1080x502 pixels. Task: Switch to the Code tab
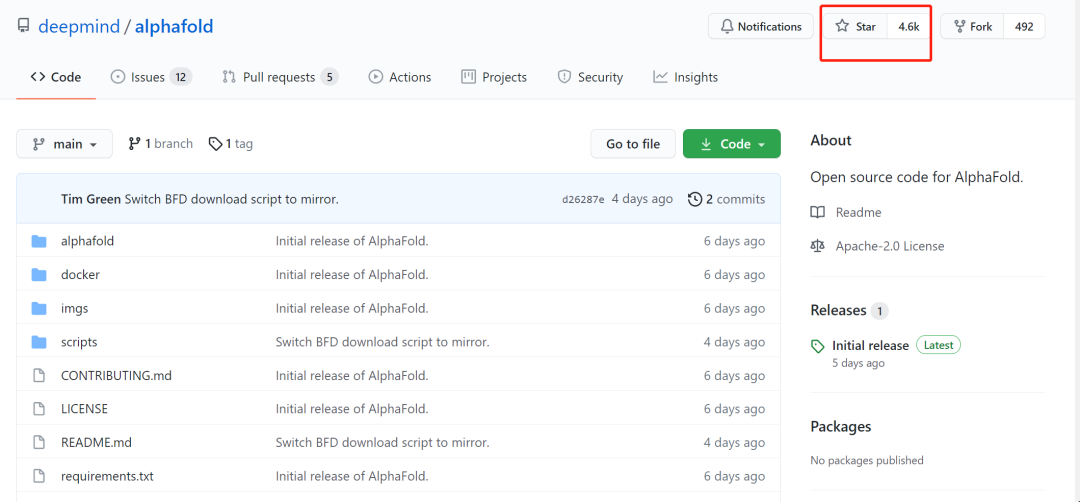point(56,77)
